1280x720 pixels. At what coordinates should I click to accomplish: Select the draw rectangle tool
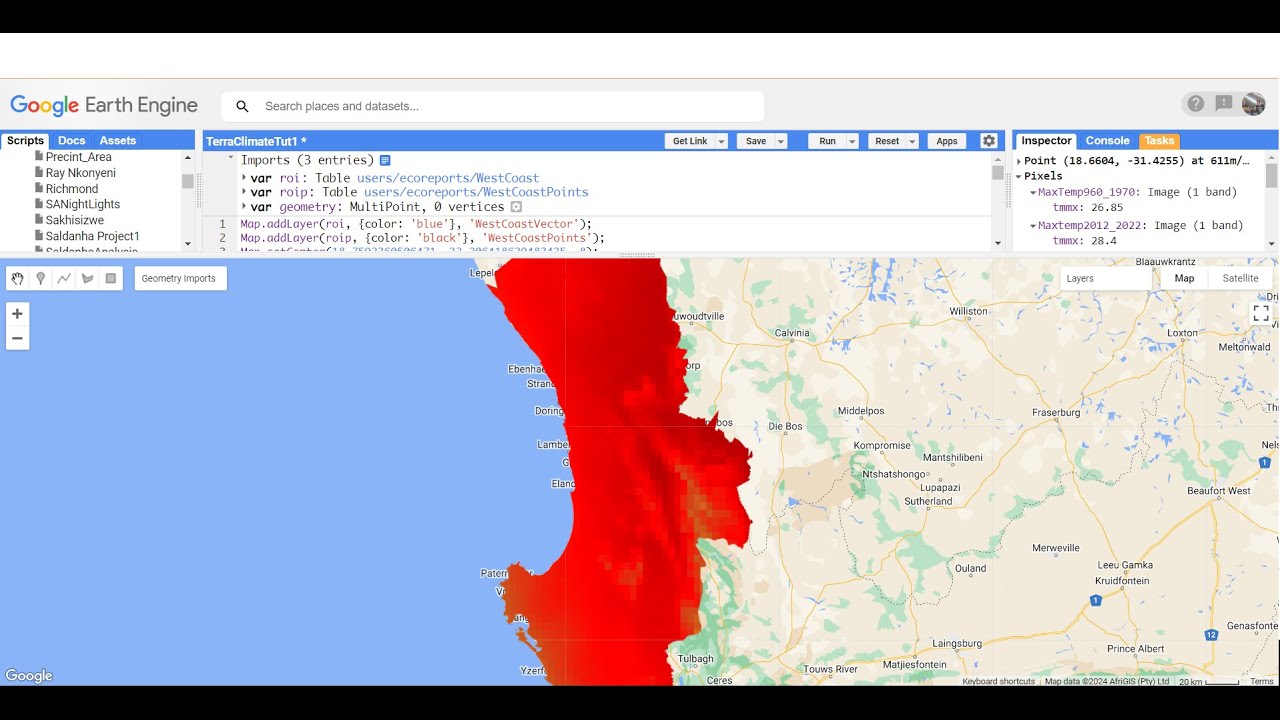(111, 279)
